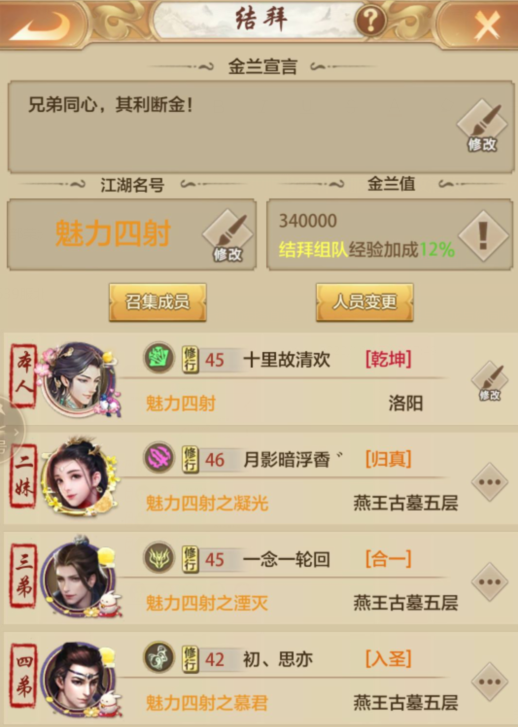The image size is (518, 727).
Task: Click the 召集成员 button
Action: (158, 302)
